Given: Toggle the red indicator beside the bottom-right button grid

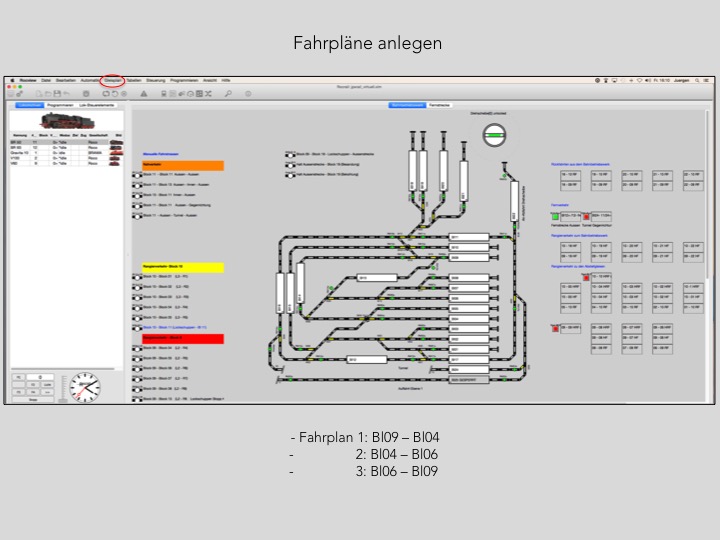Looking at the screenshot, I should click(555, 328).
